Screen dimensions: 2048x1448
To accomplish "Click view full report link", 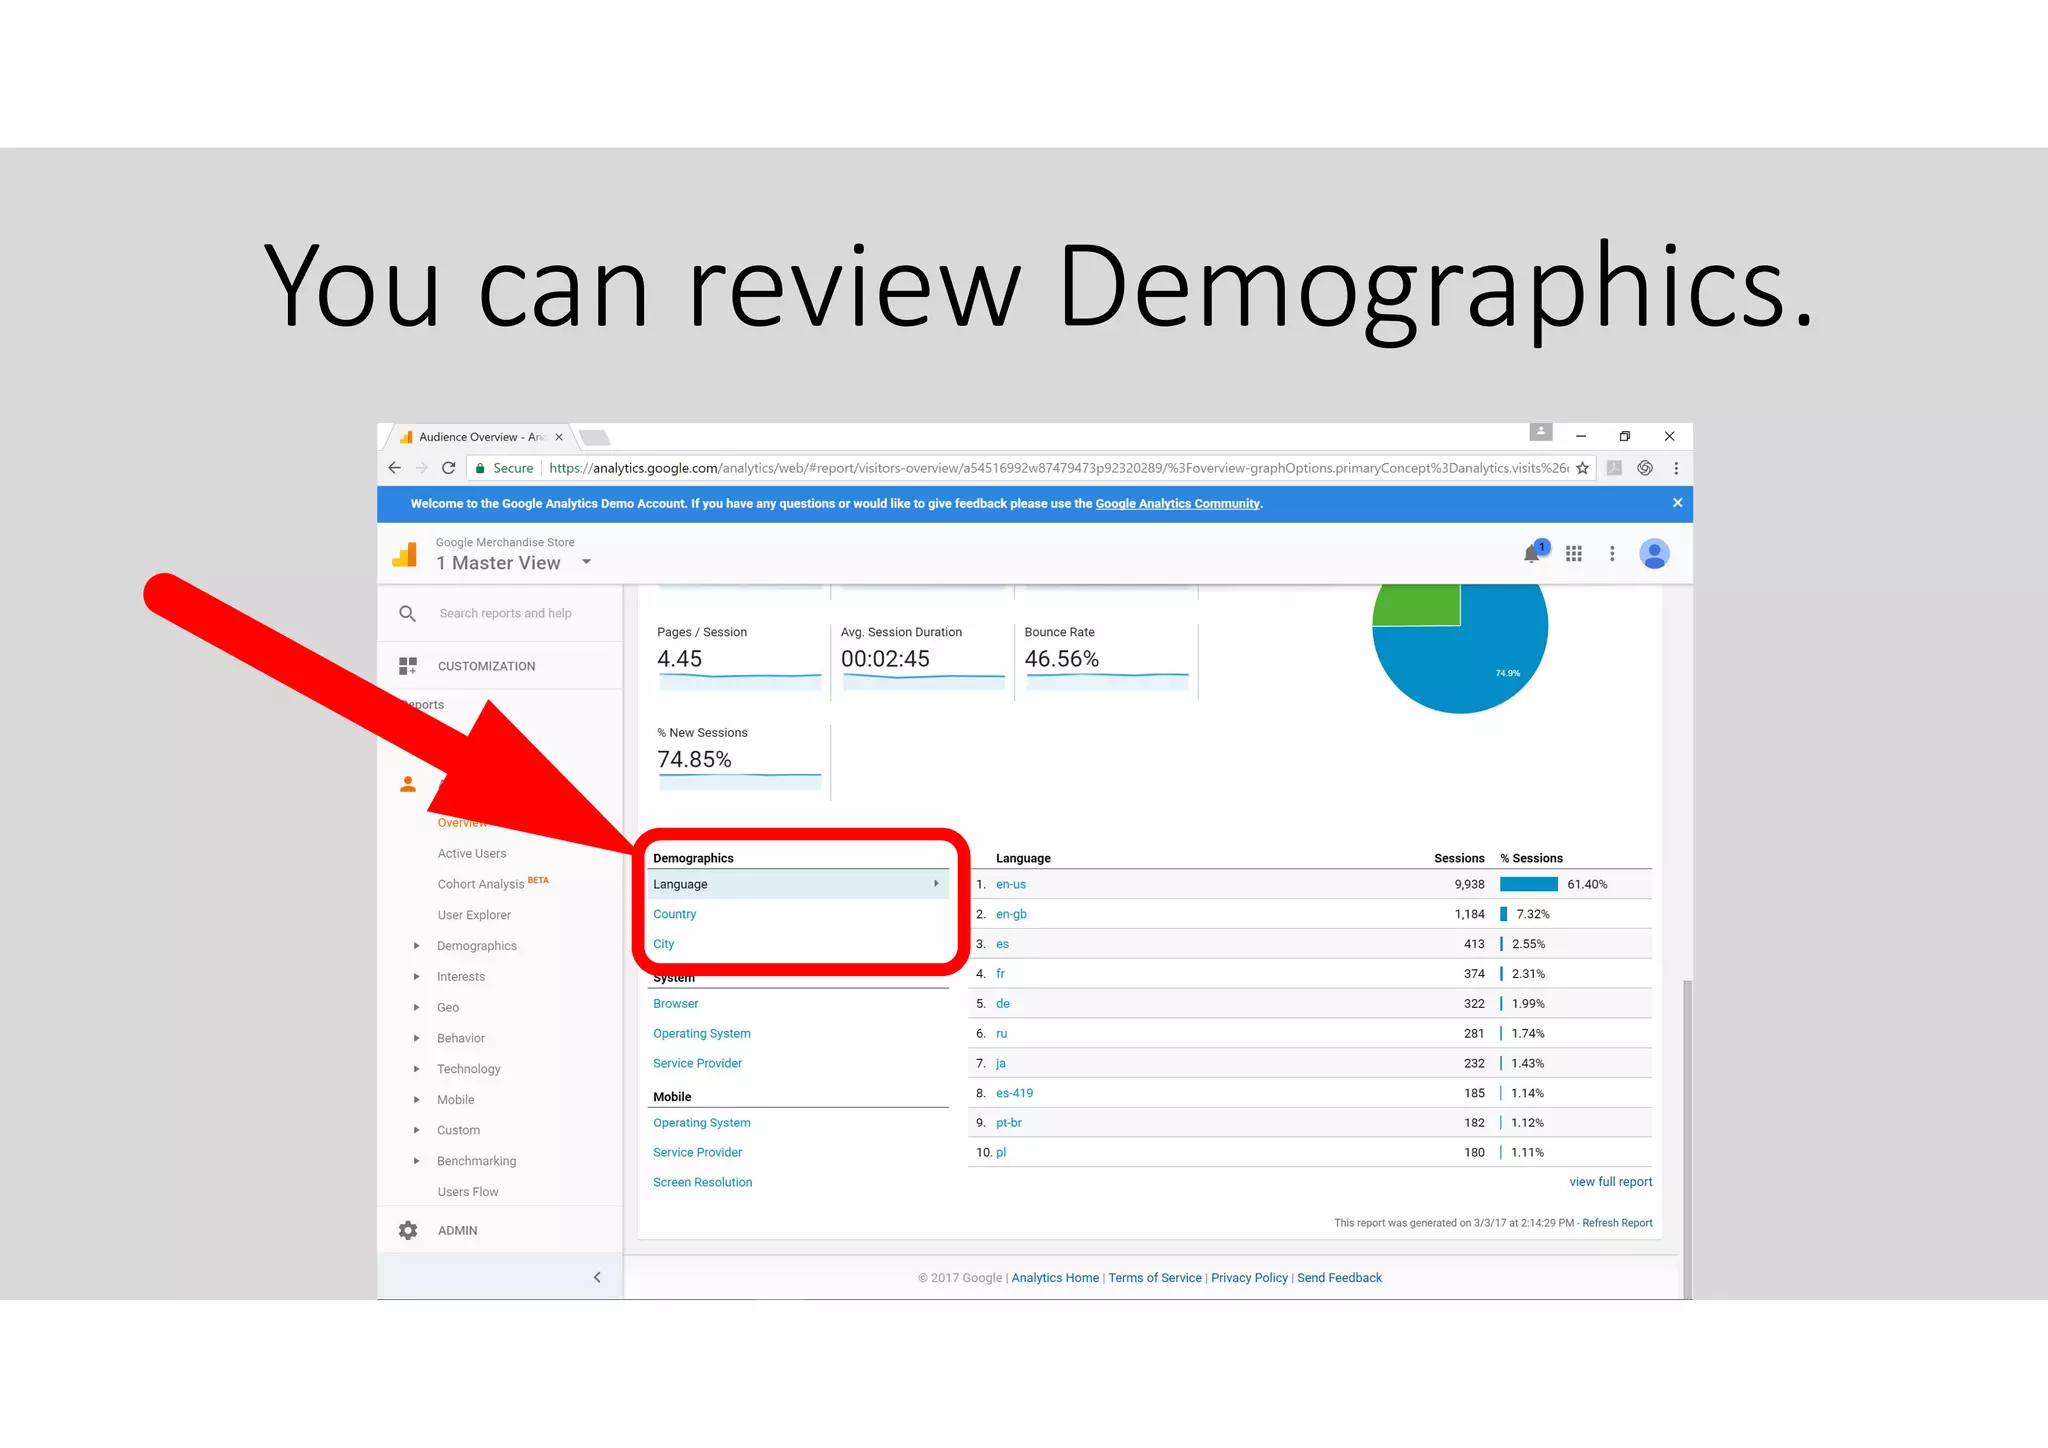I will (x=1610, y=1182).
